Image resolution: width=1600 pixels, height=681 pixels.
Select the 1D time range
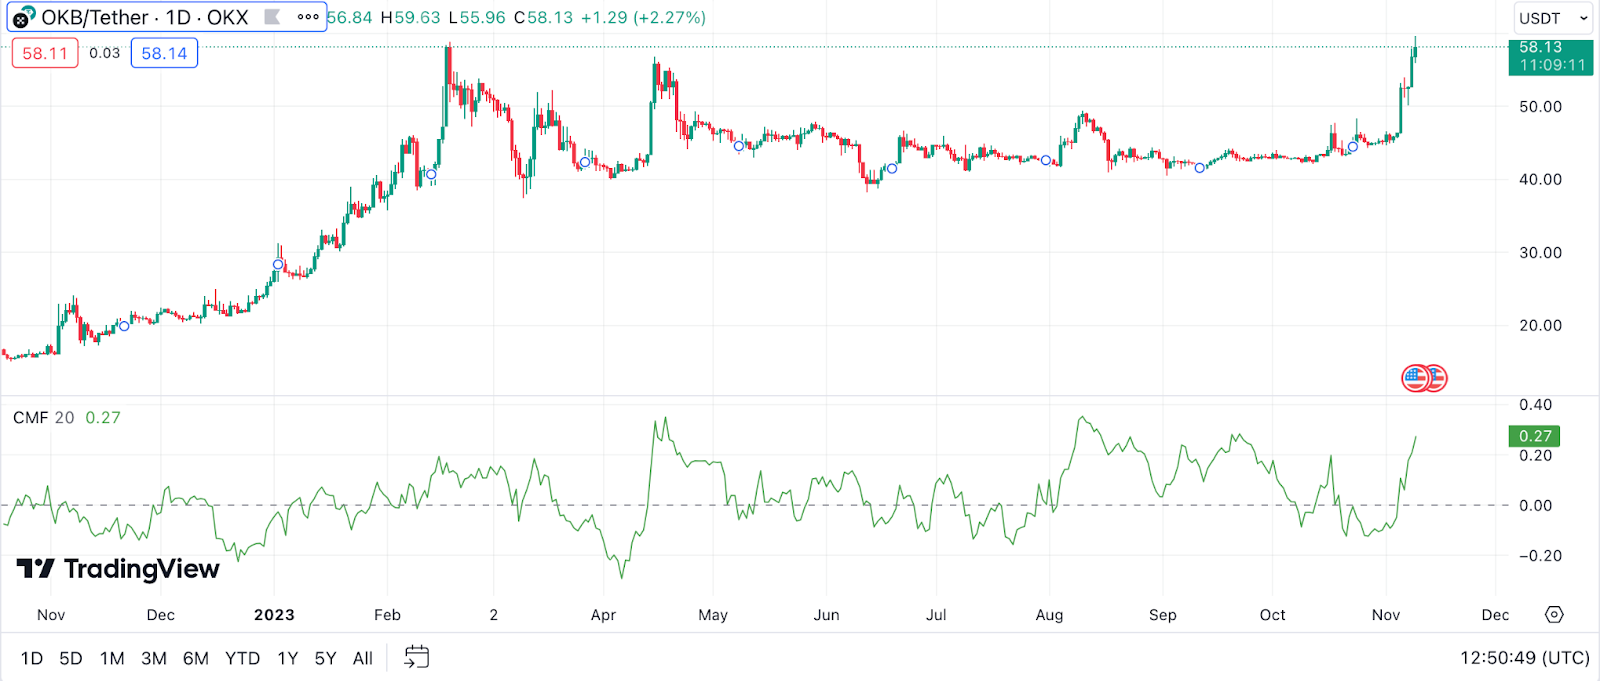32,658
